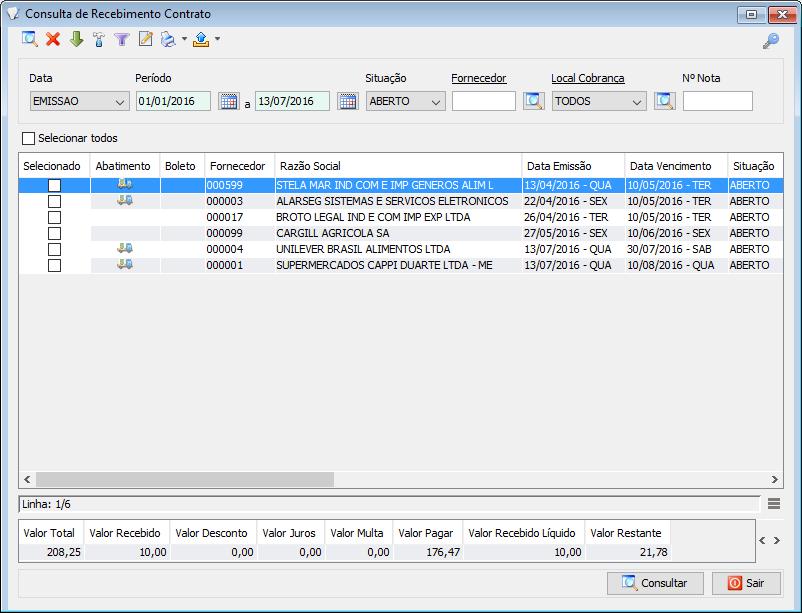Viewport: 802px width, 613px height.
Task: Check the CARGILL AGRICOLA row checkbox
Action: (x=54, y=233)
